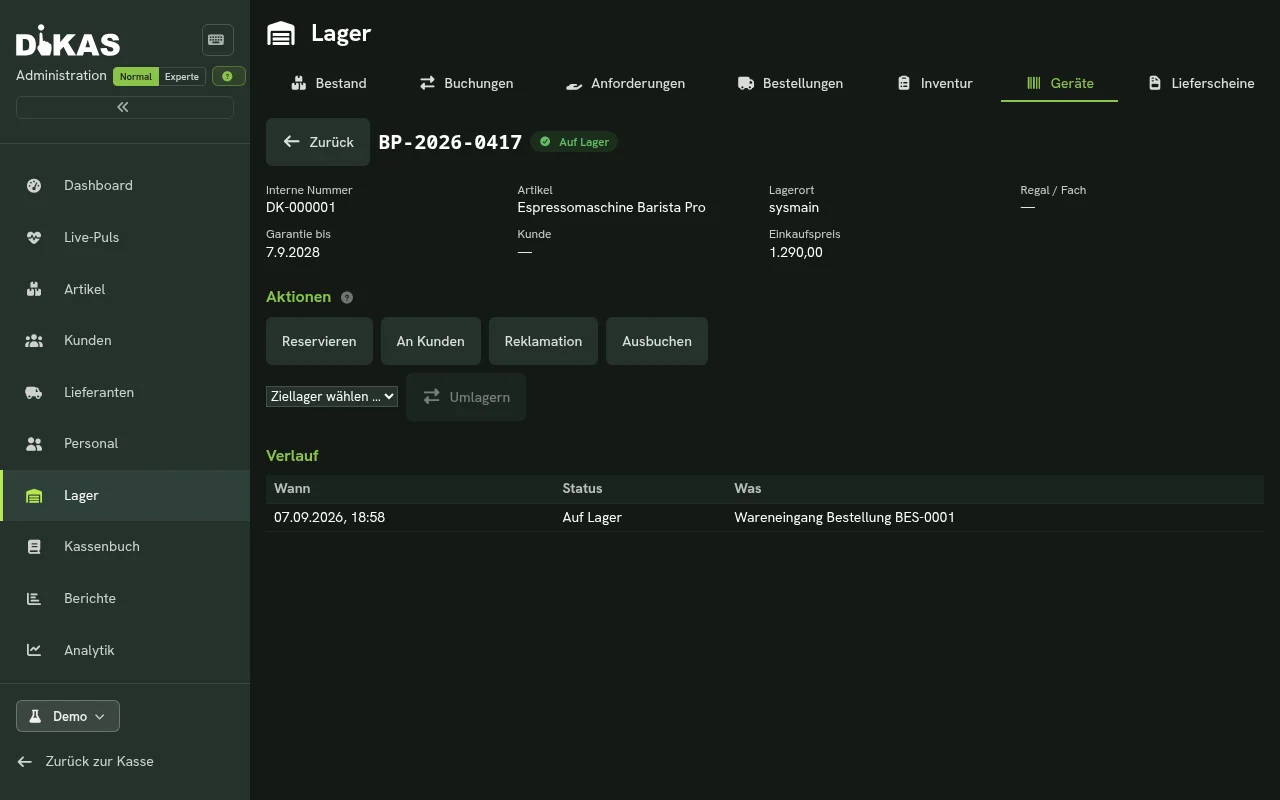The width and height of the screenshot is (1280, 800).
Task: Select Lager in the sidebar
Action: coord(125,495)
